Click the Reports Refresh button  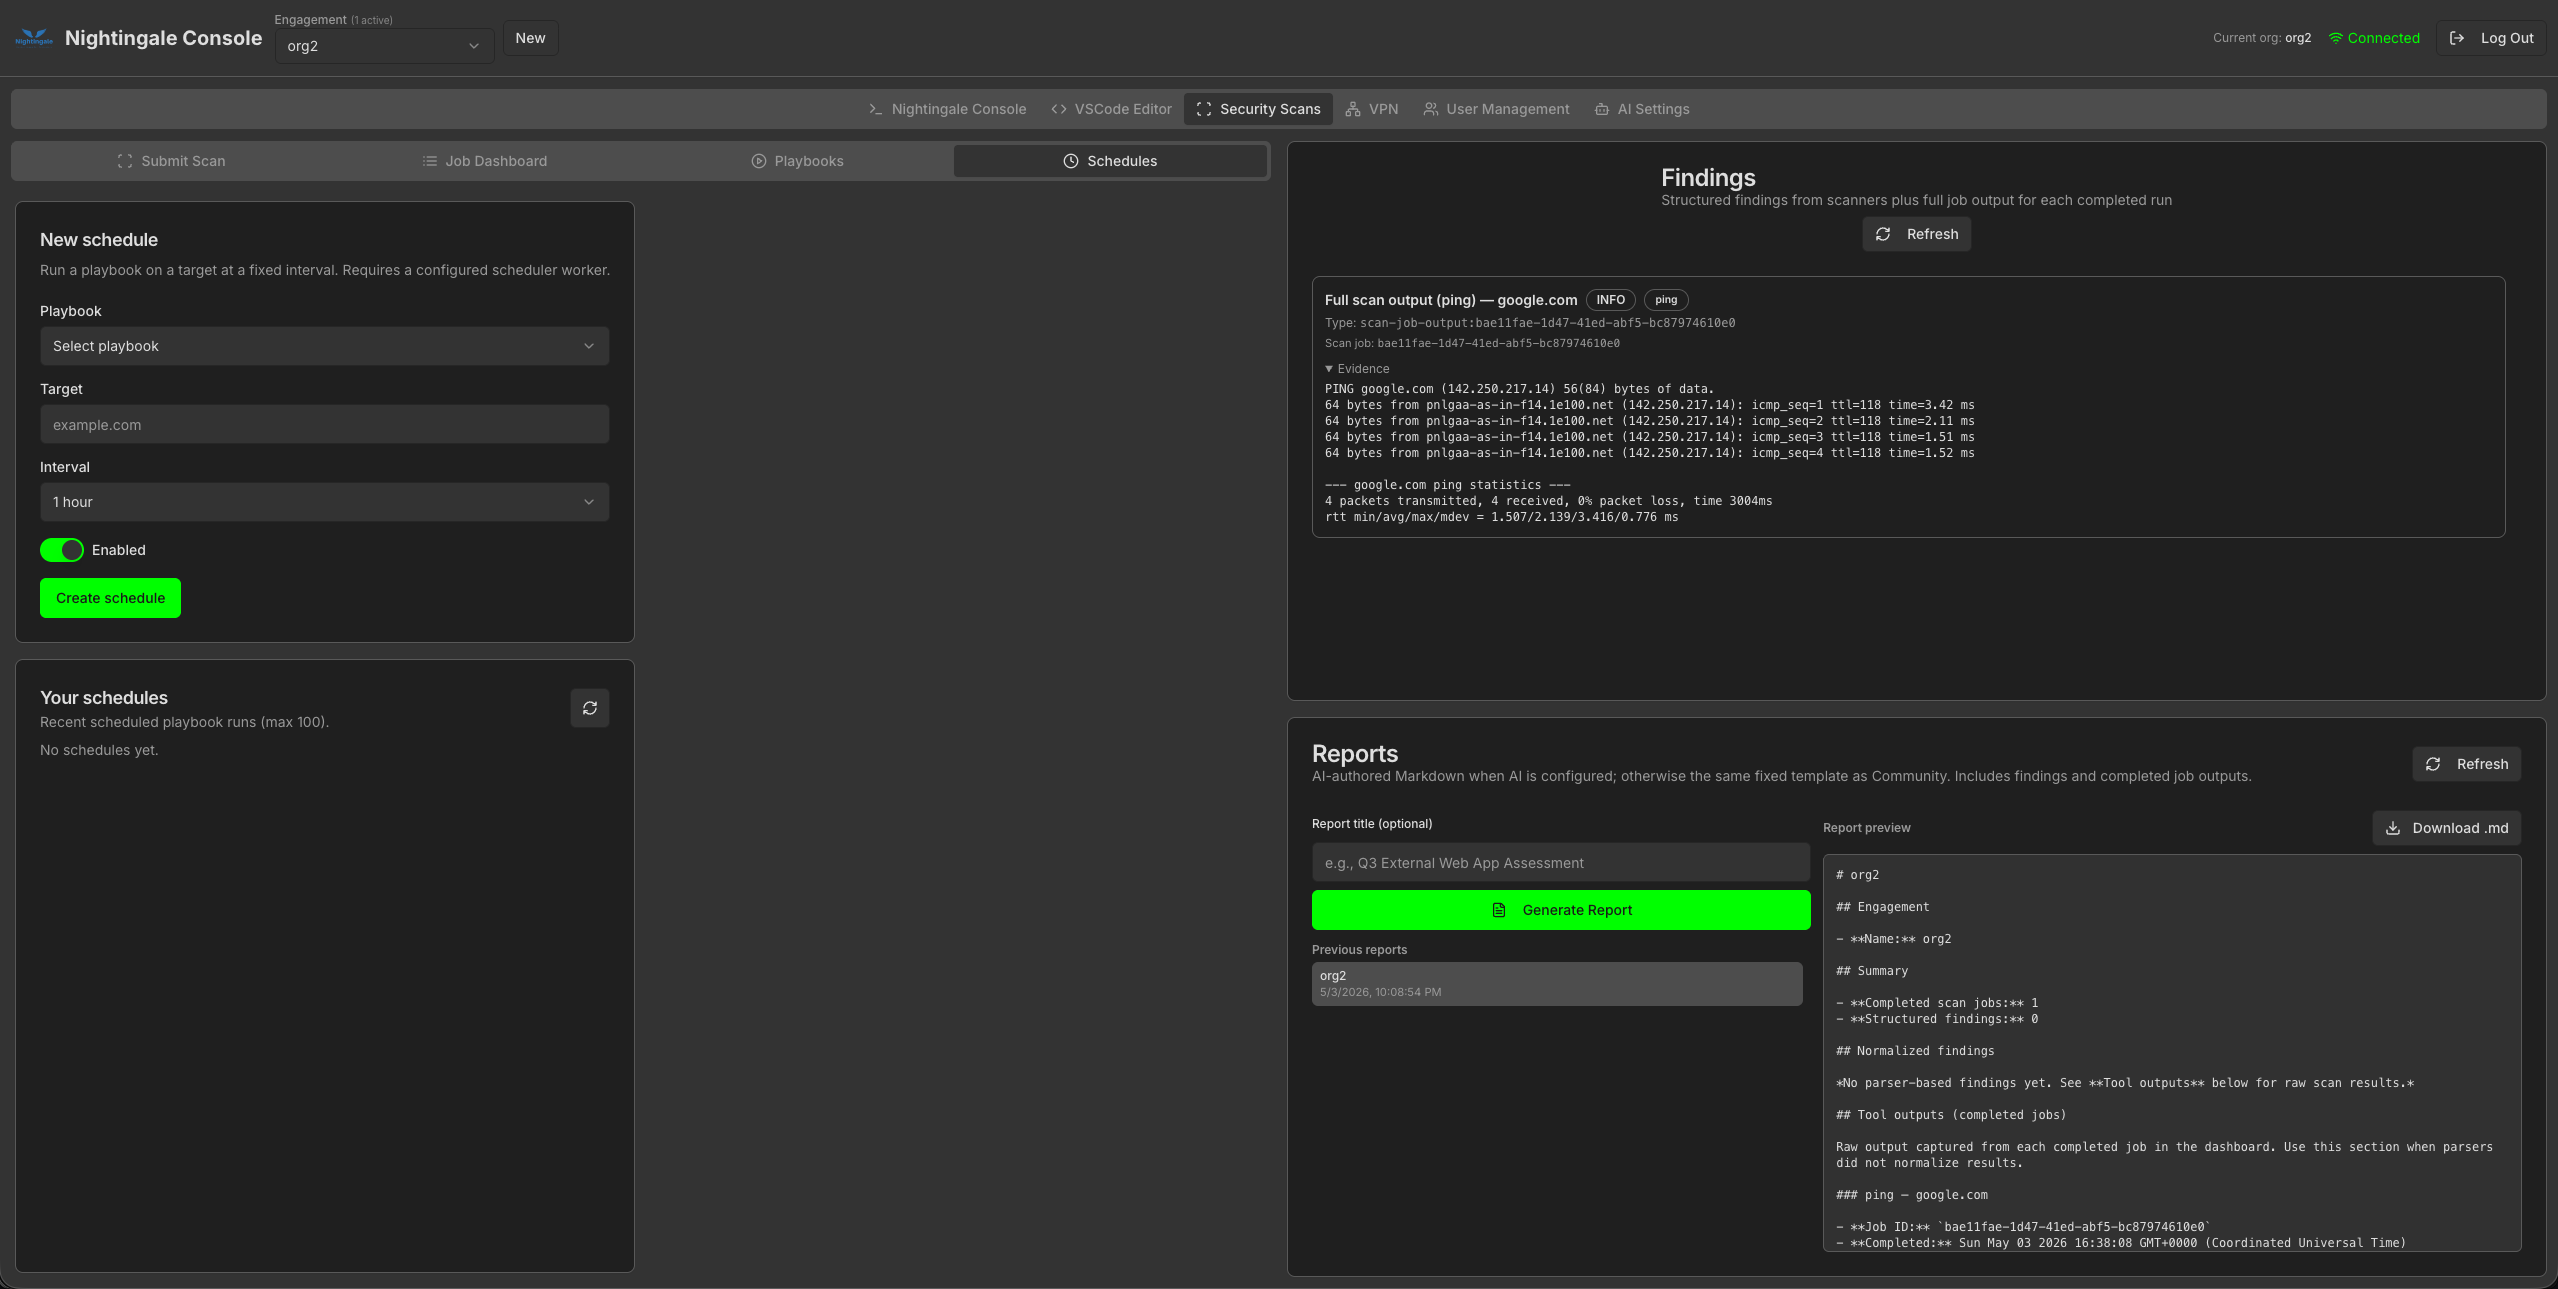click(x=2466, y=764)
